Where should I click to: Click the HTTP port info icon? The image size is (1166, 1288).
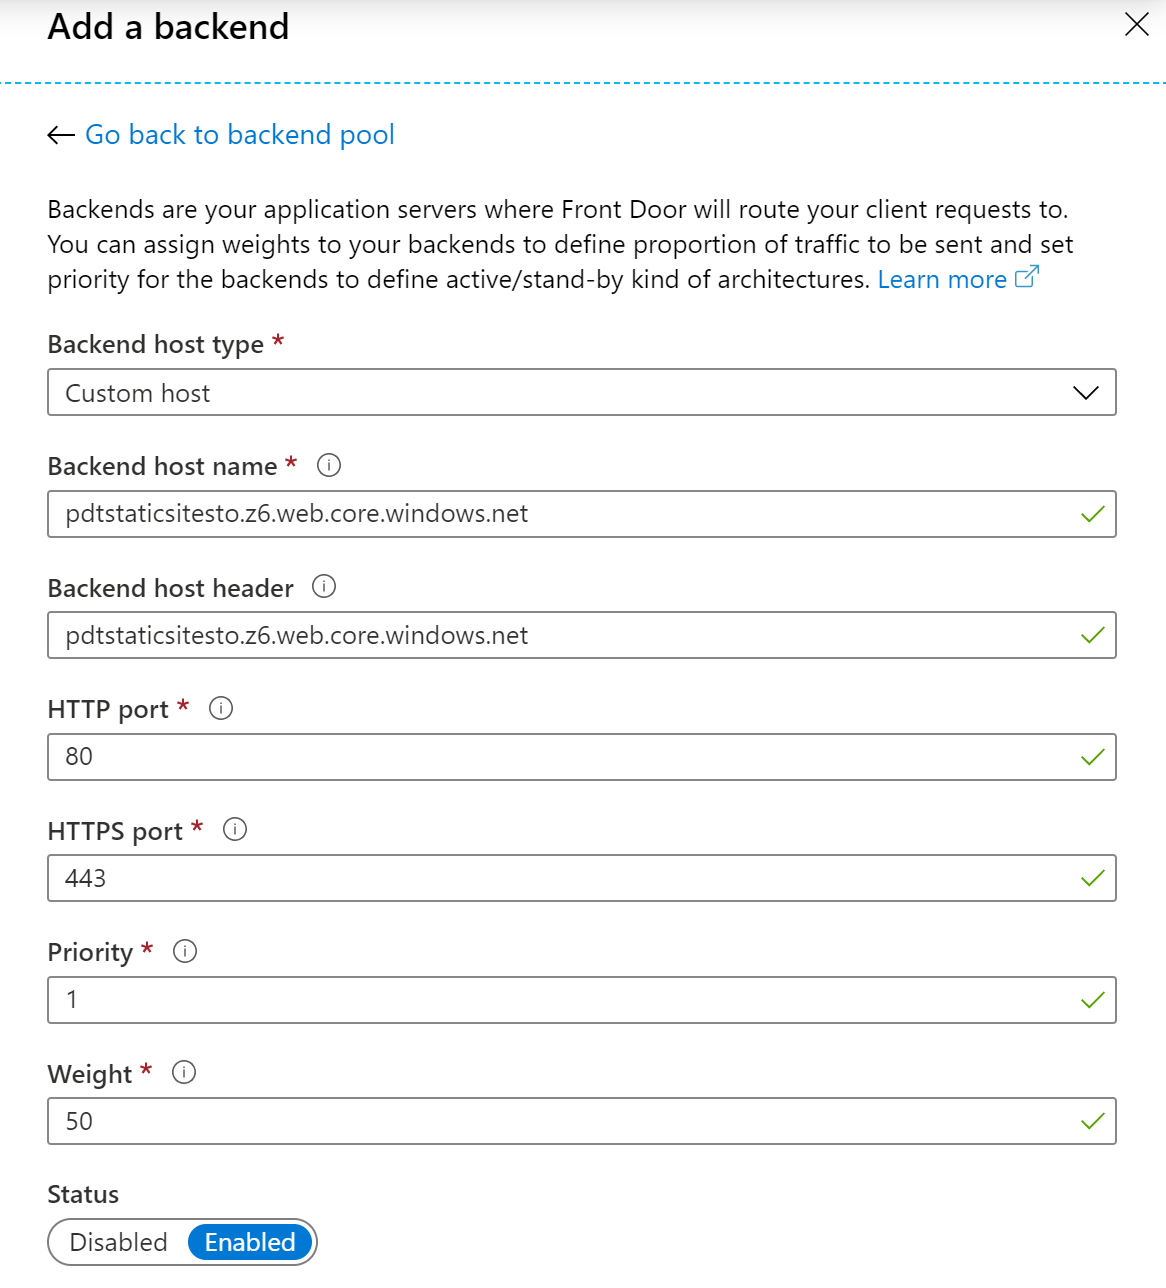pos(221,709)
